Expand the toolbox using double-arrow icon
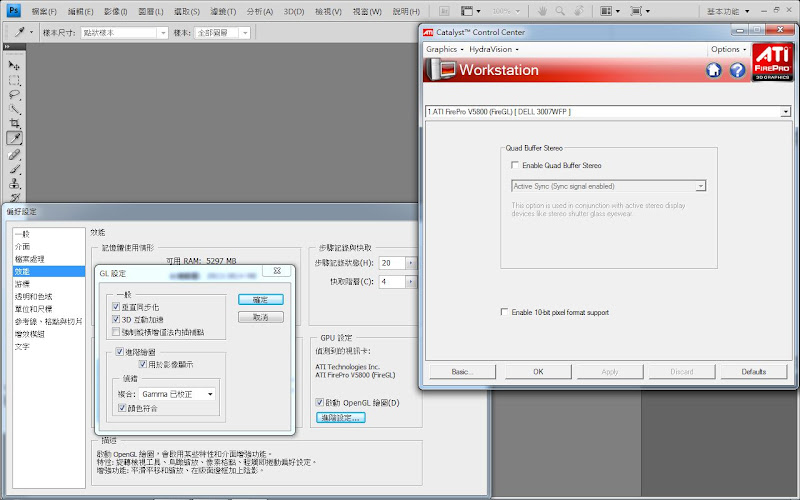Image resolution: width=800 pixels, height=500 pixels. click(7, 46)
